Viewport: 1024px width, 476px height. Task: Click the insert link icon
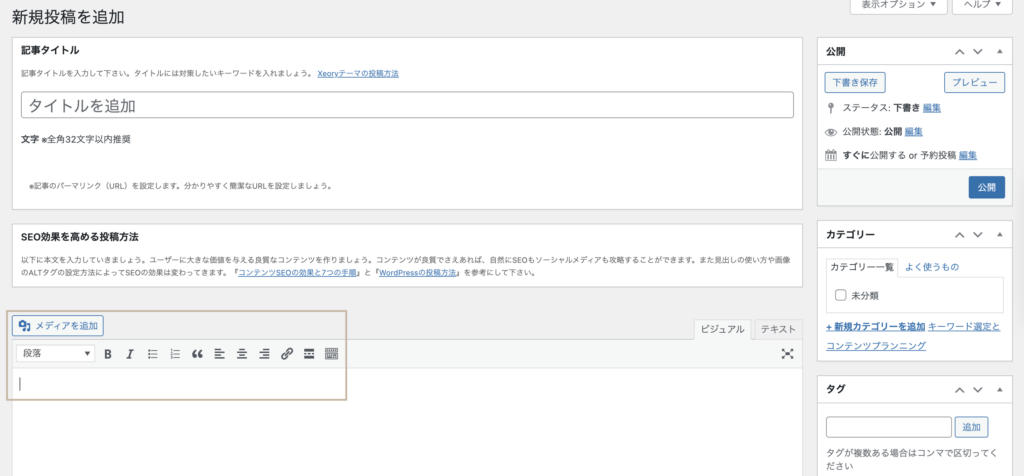(287, 354)
